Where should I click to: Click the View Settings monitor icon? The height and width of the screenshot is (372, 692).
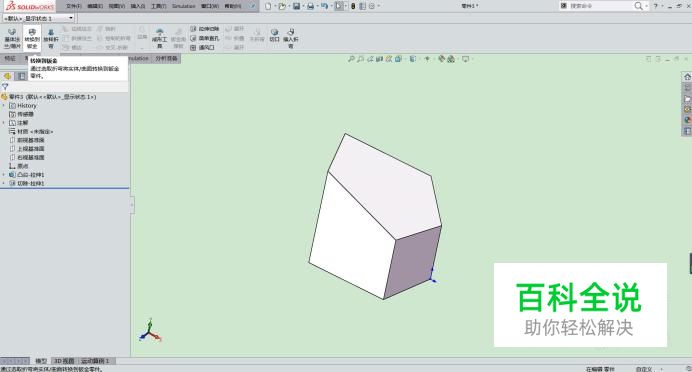(465, 59)
